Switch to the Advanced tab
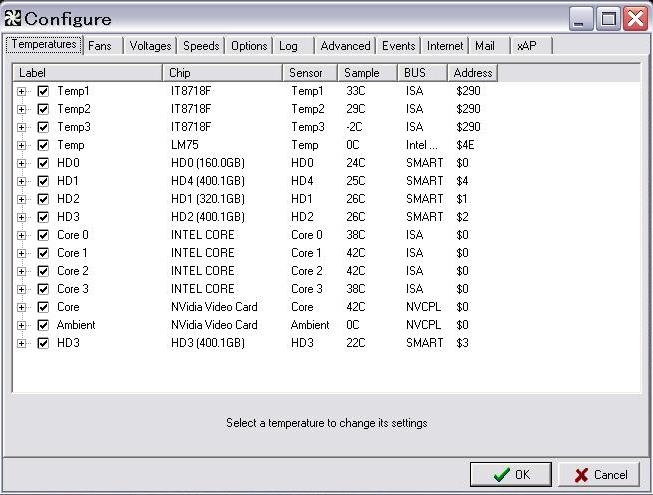The image size is (653, 495). [345, 45]
